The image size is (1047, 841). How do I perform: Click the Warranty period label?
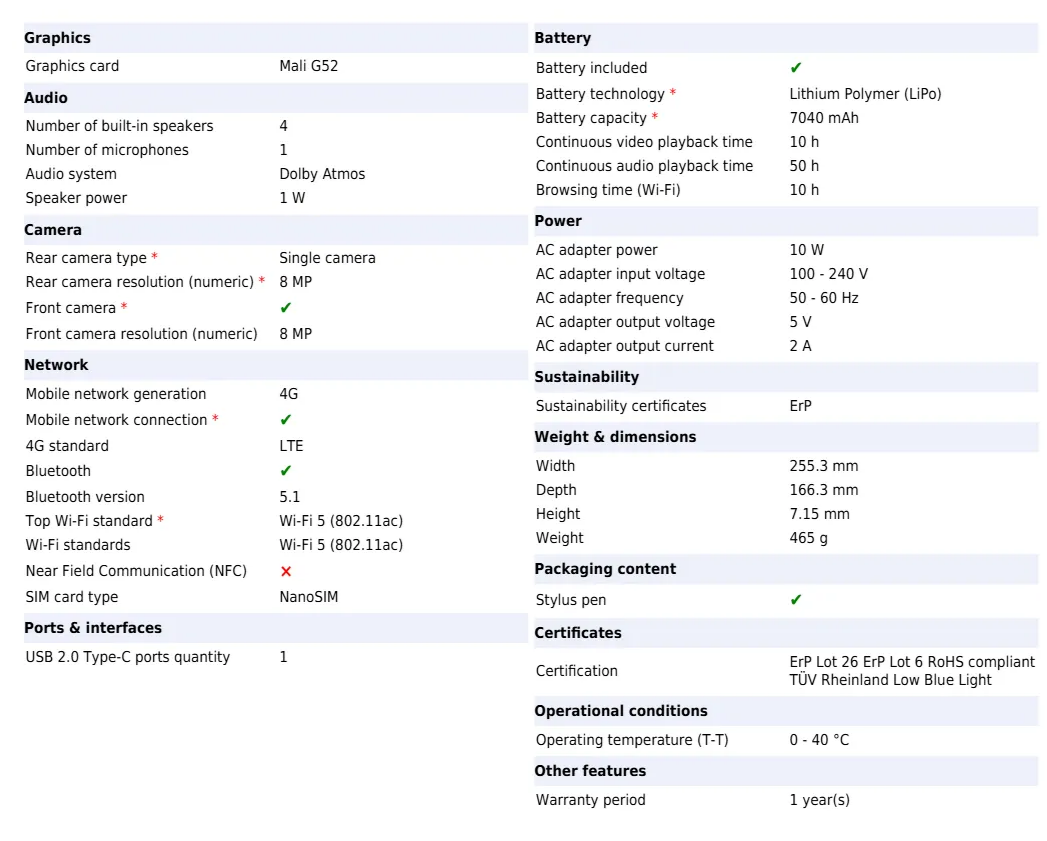591,800
